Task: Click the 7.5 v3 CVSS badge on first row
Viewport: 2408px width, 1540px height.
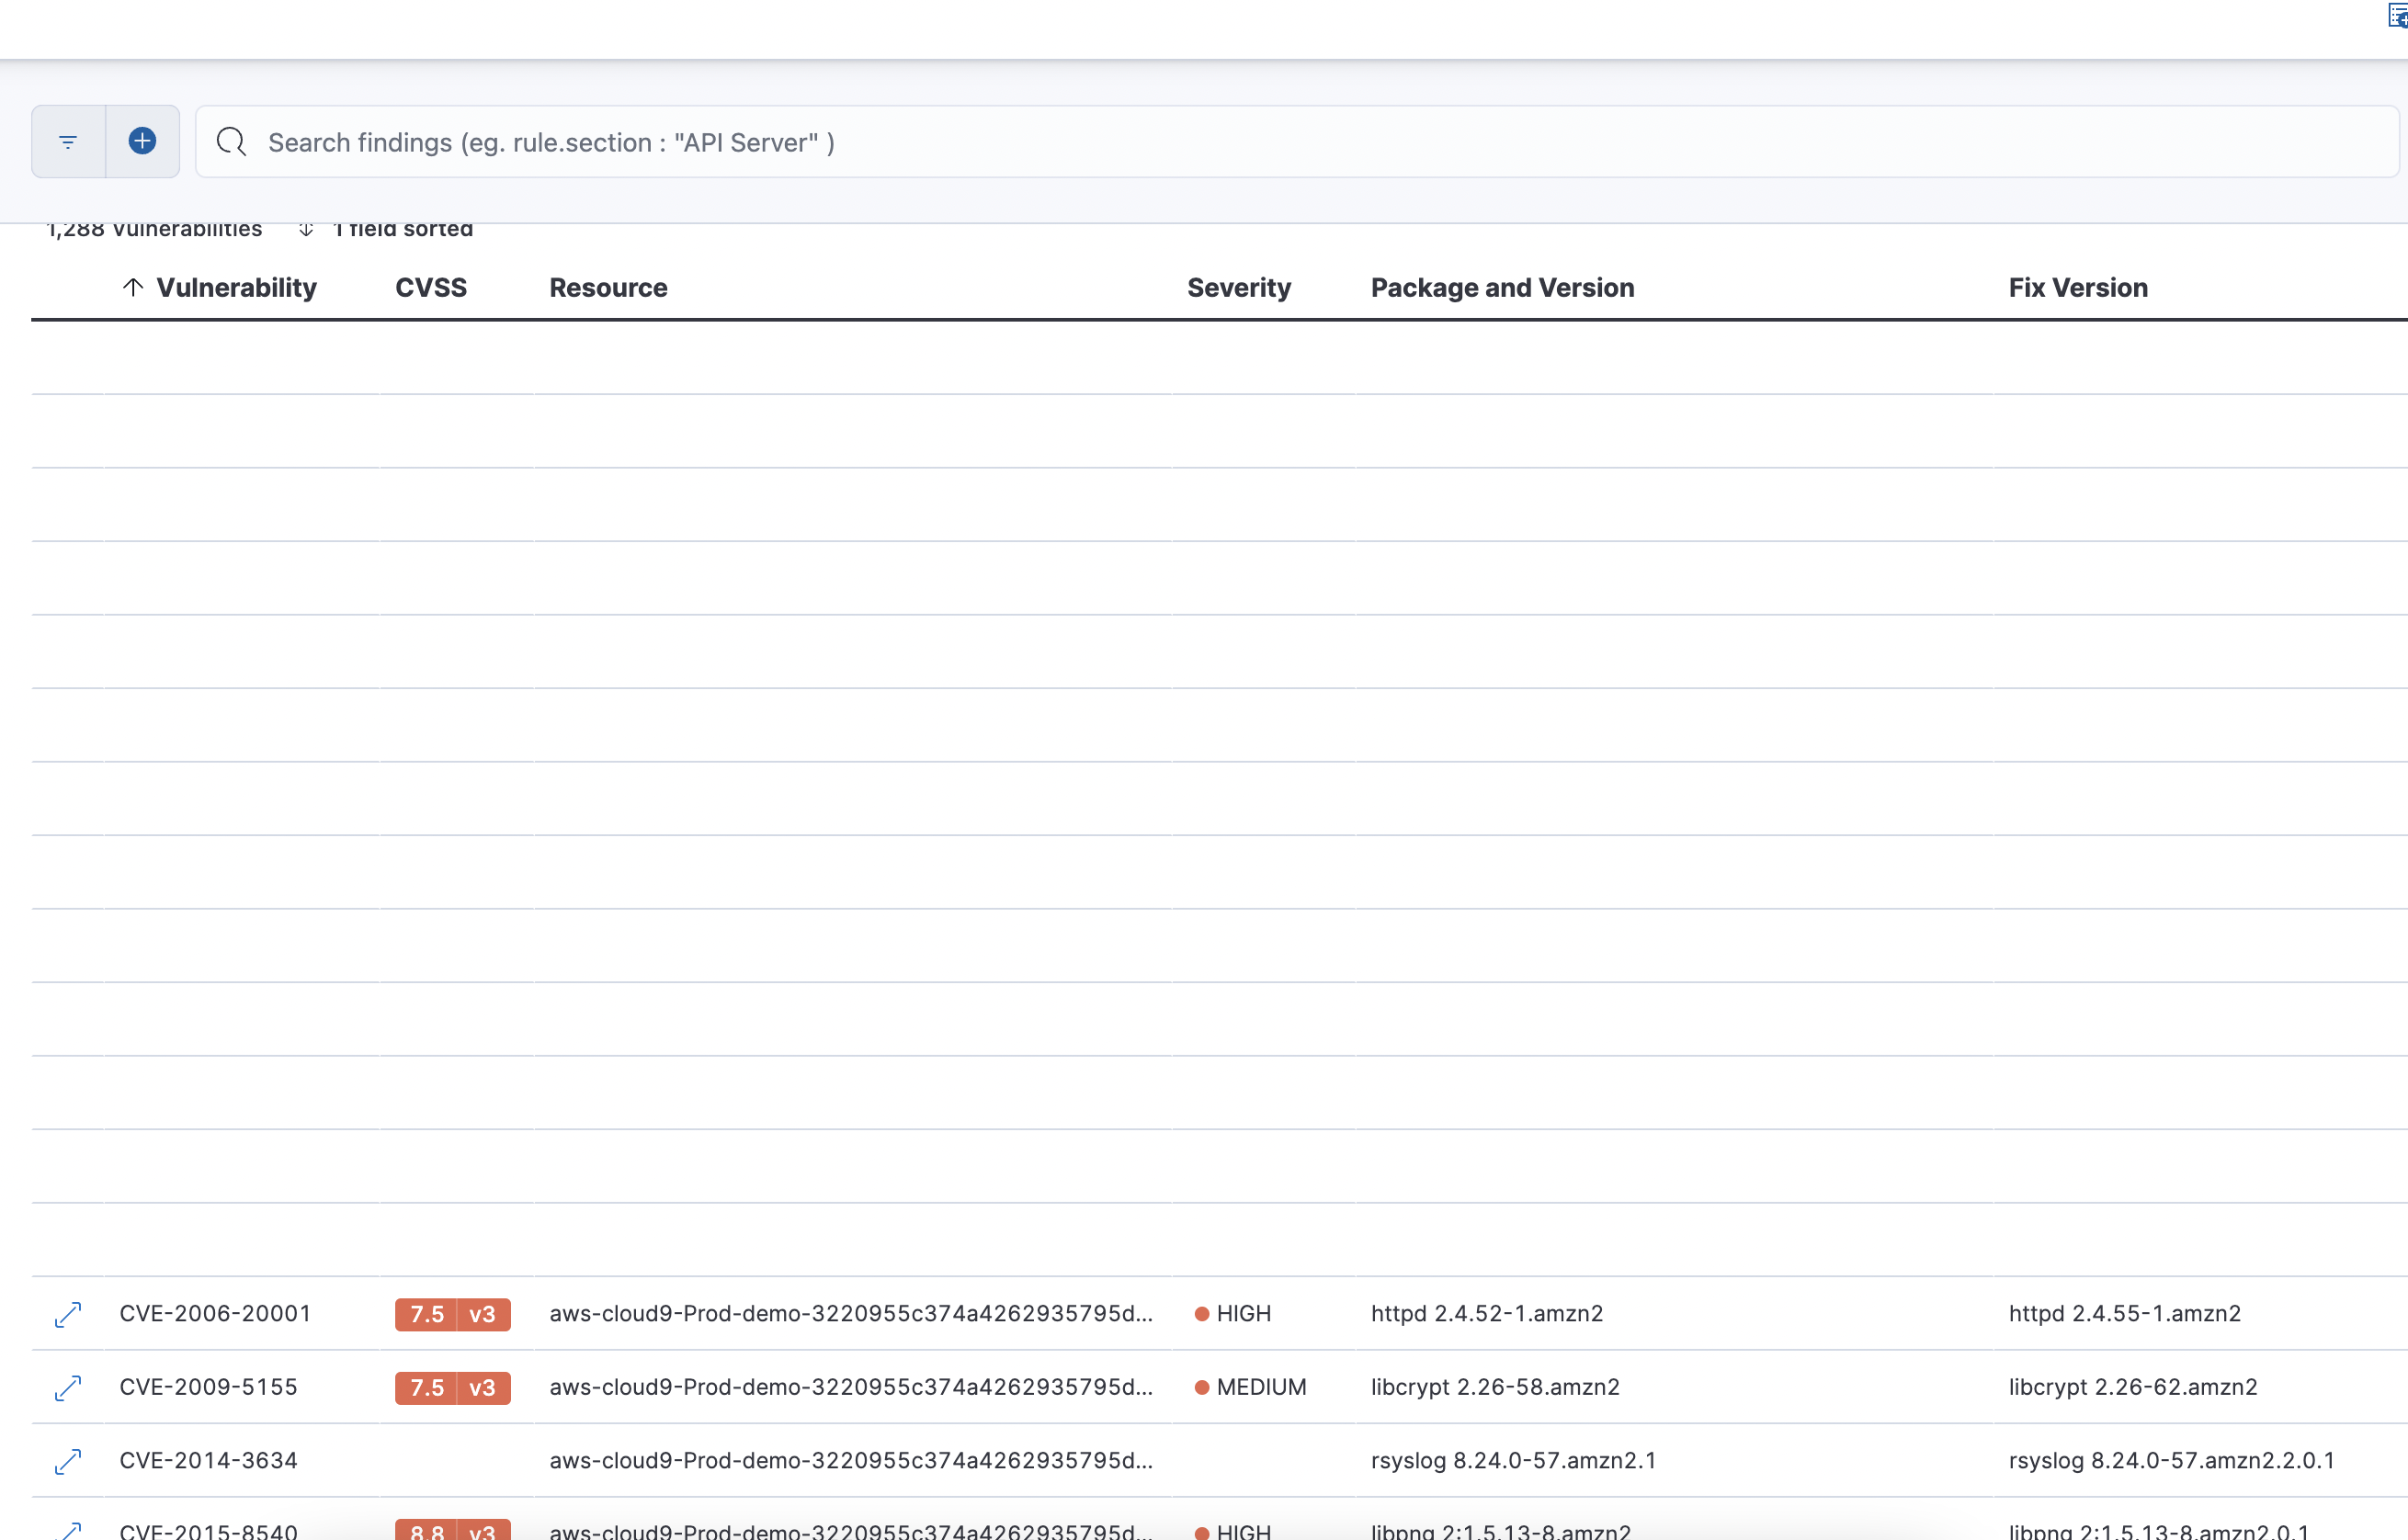Action: [452, 1314]
